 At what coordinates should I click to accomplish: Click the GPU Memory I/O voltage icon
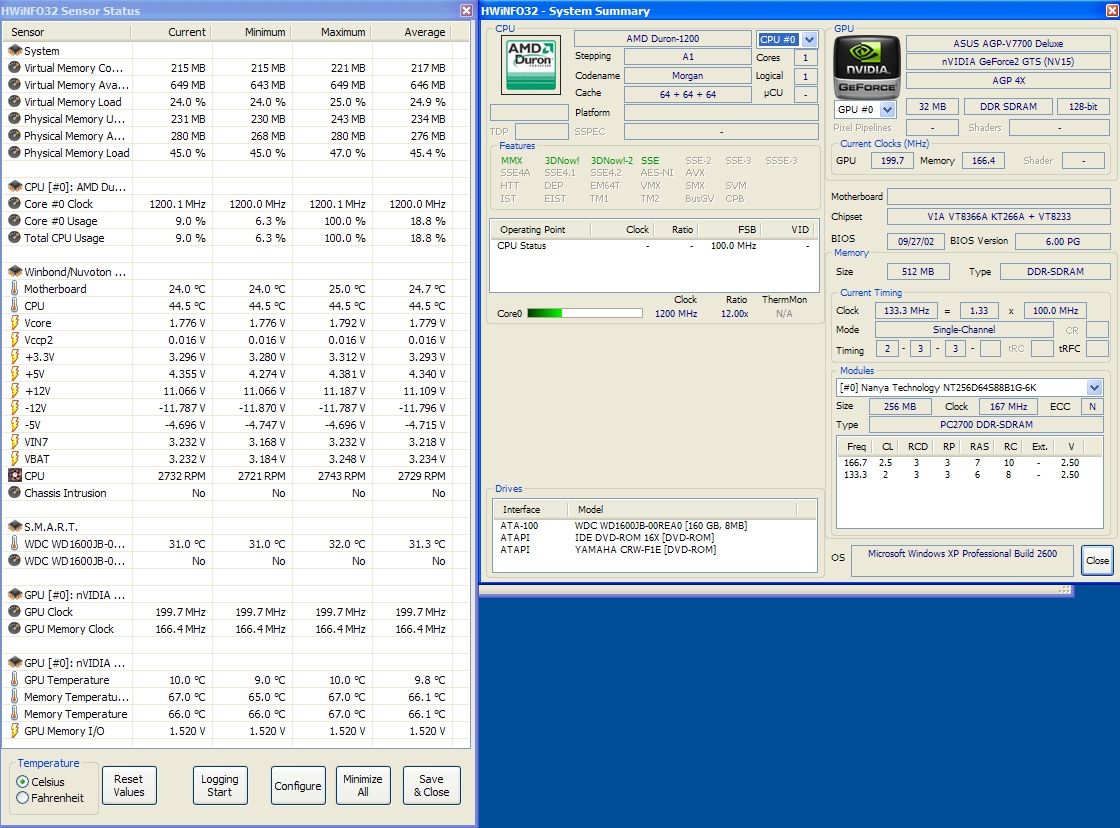[14, 731]
